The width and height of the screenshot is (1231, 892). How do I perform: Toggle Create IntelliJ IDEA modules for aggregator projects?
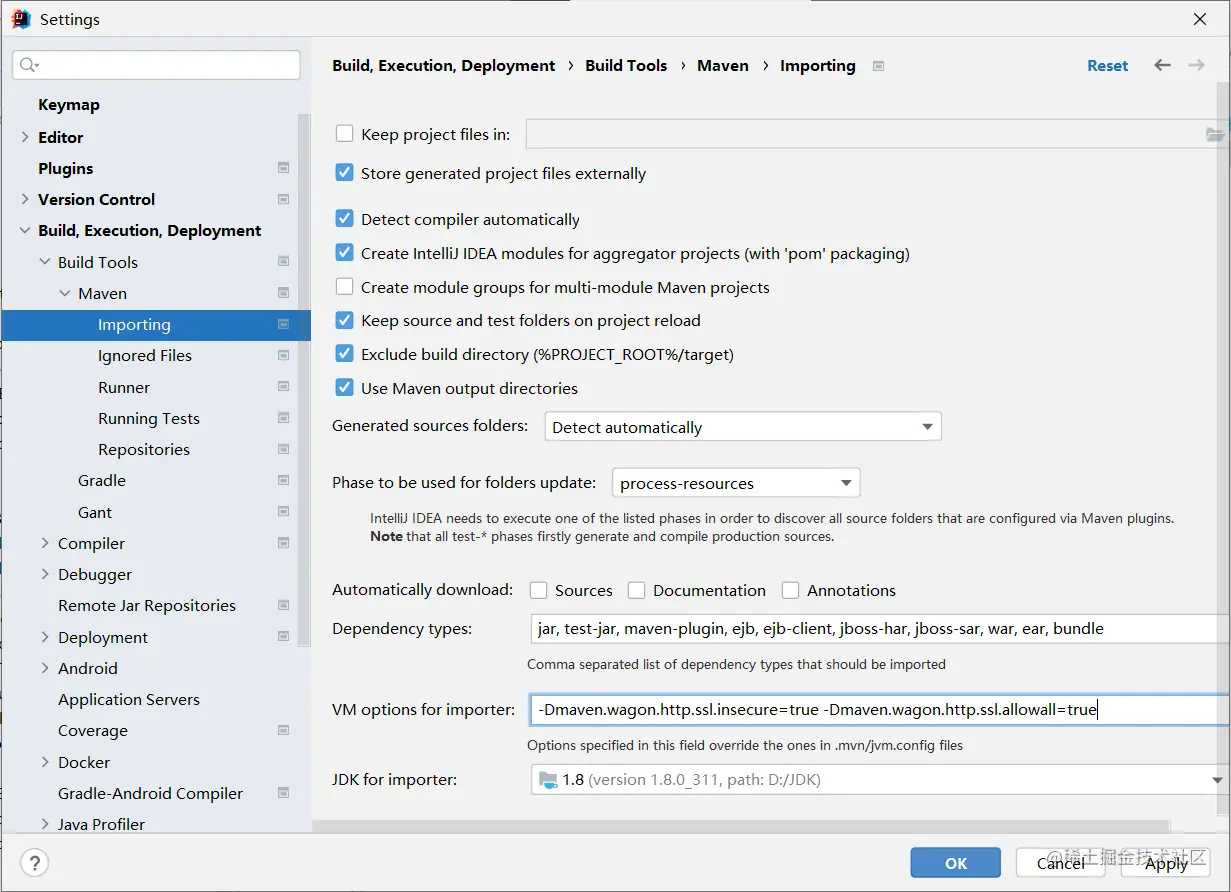(x=344, y=253)
